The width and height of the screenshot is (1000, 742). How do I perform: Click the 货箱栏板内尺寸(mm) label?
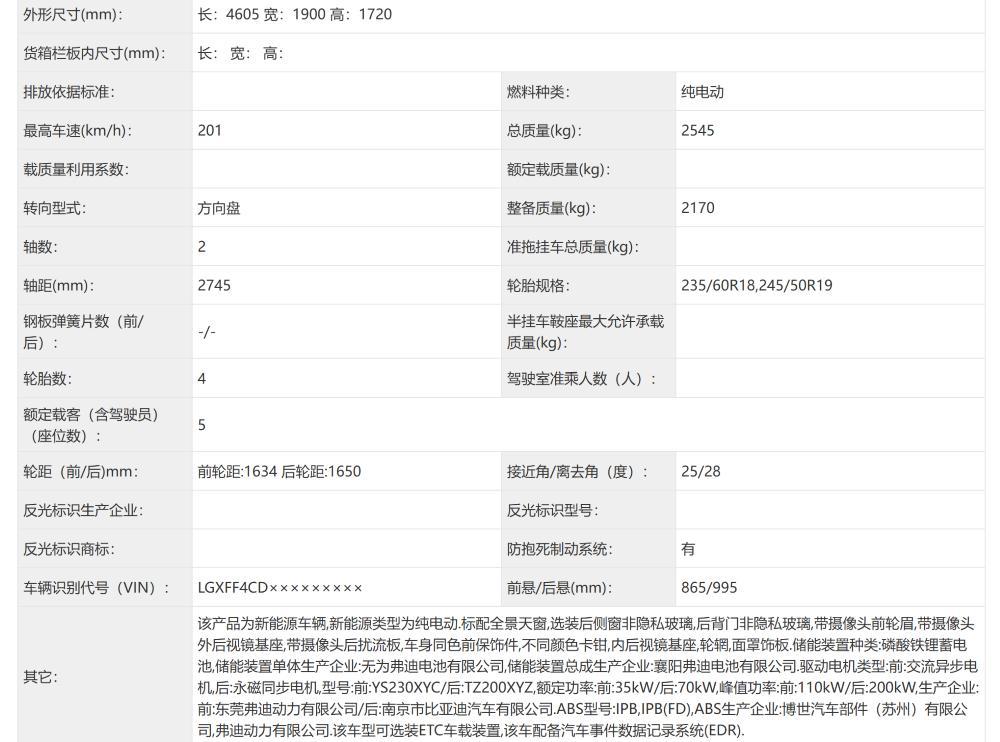point(94,53)
